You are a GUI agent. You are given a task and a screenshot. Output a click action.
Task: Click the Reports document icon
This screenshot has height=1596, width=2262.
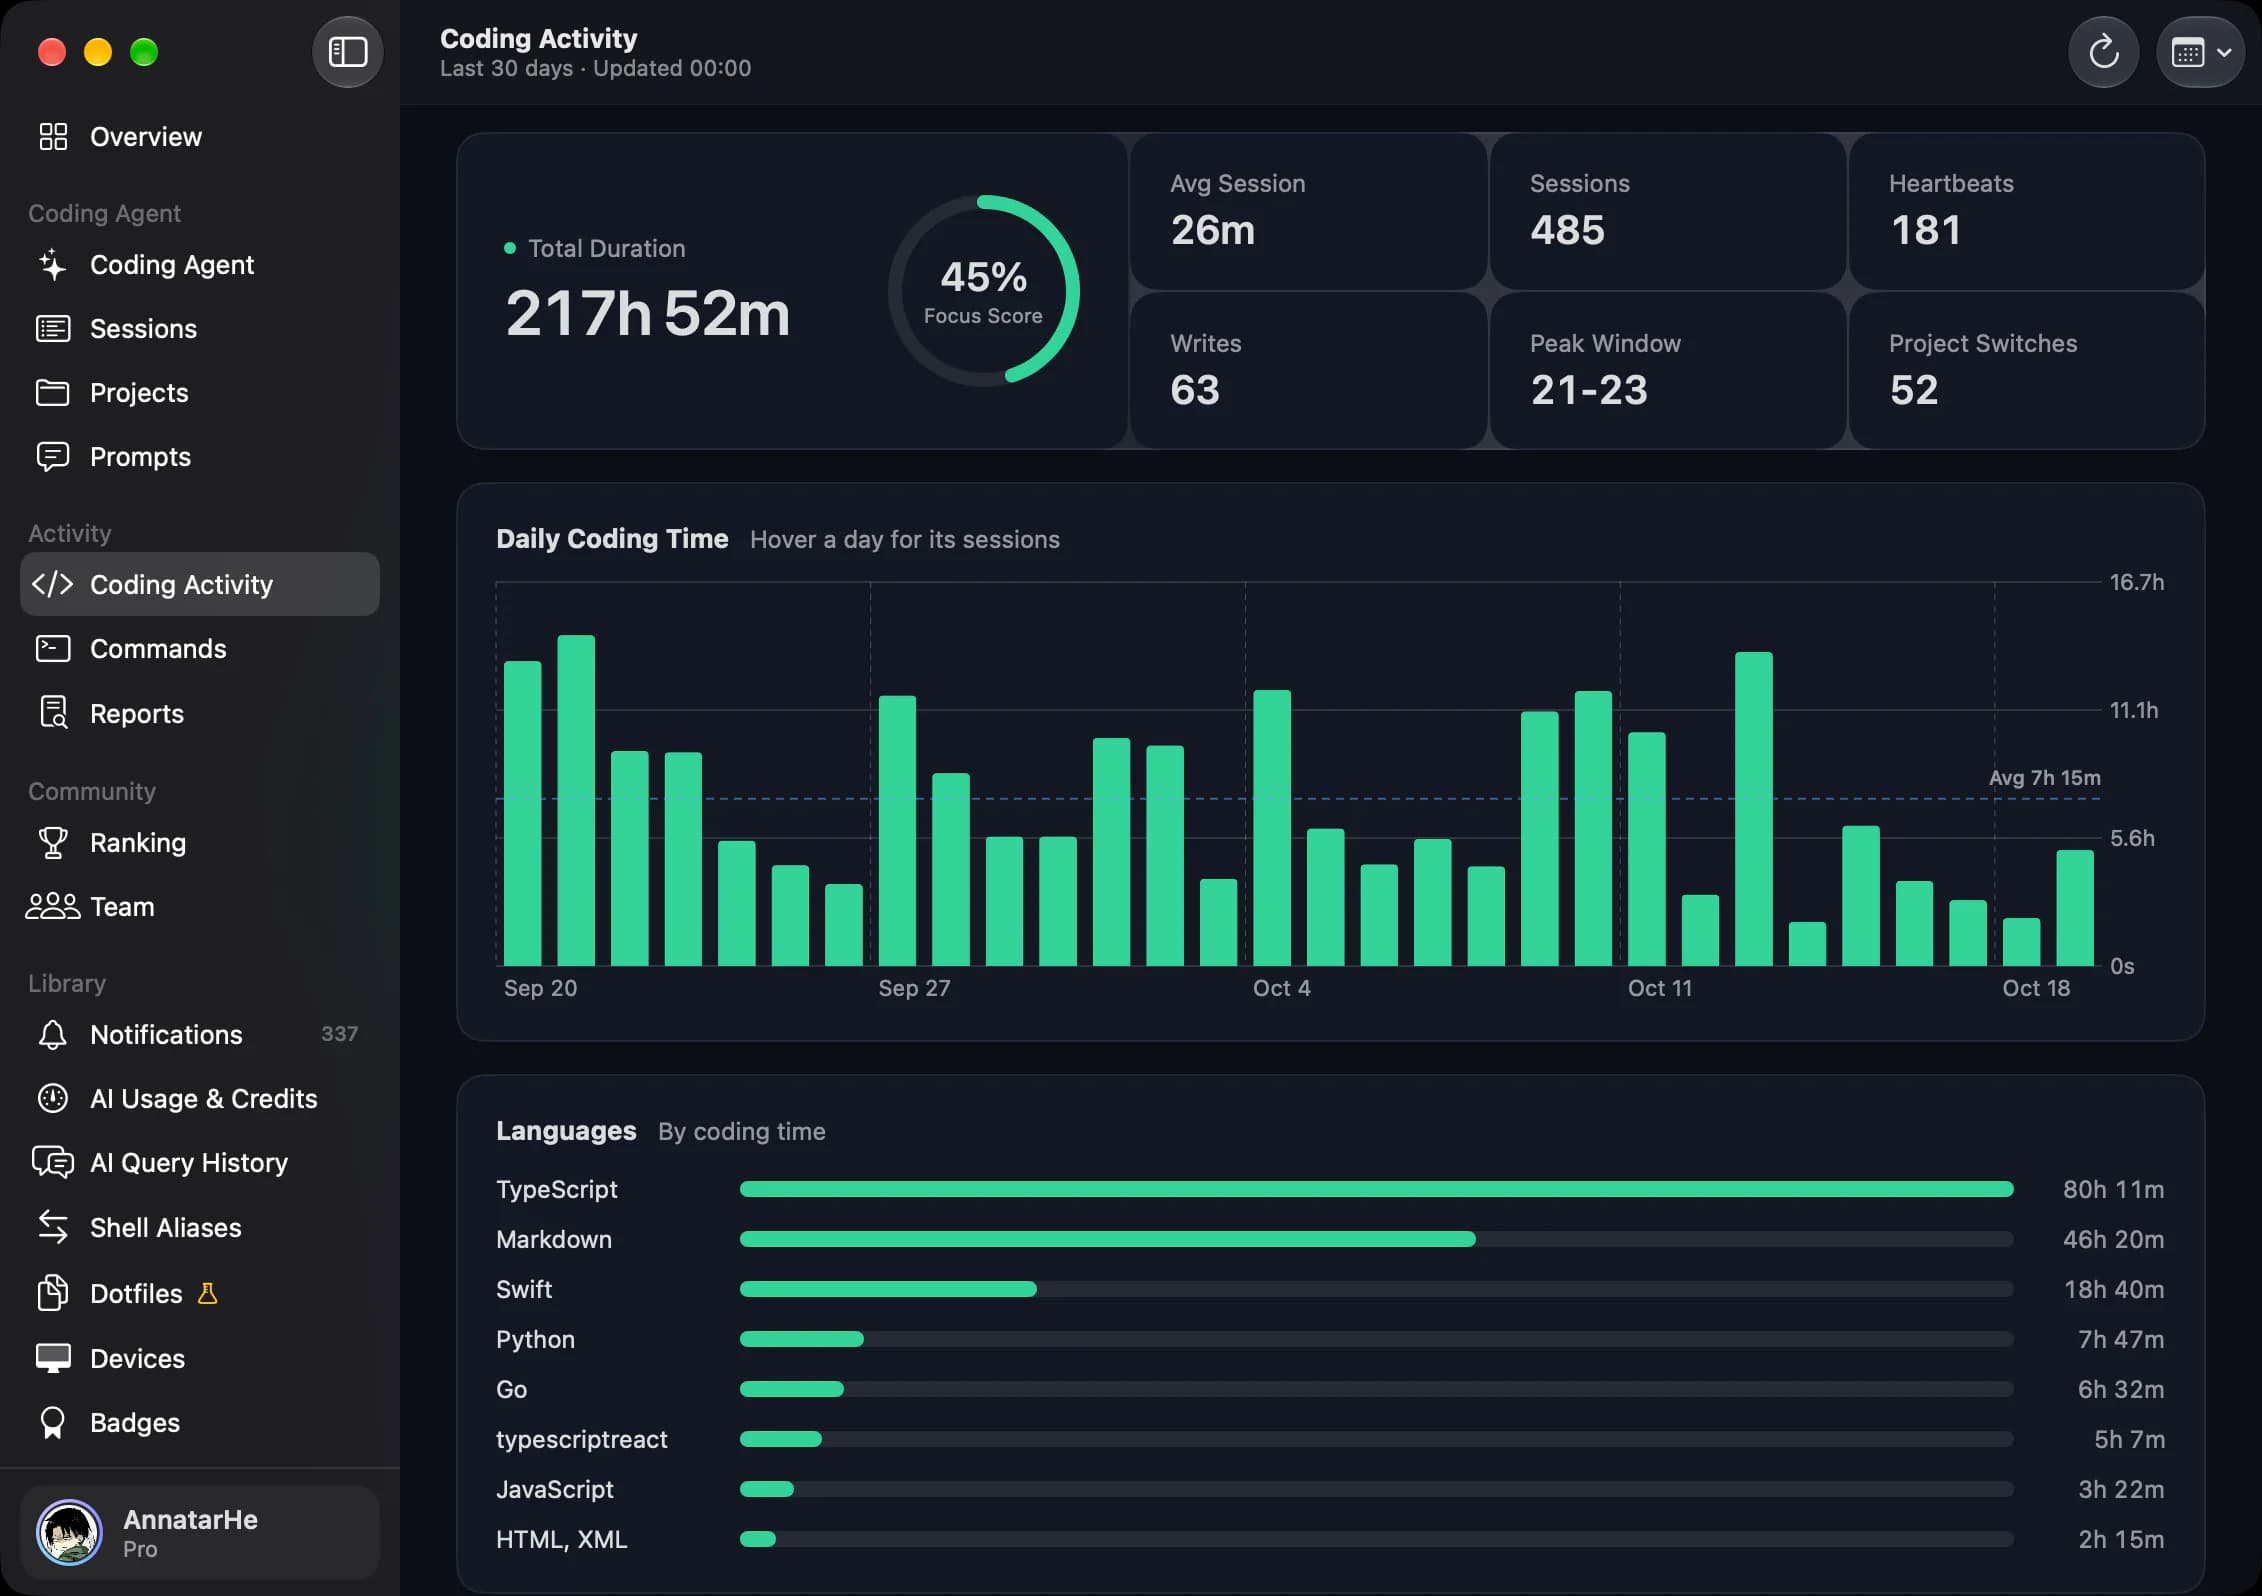(x=53, y=713)
